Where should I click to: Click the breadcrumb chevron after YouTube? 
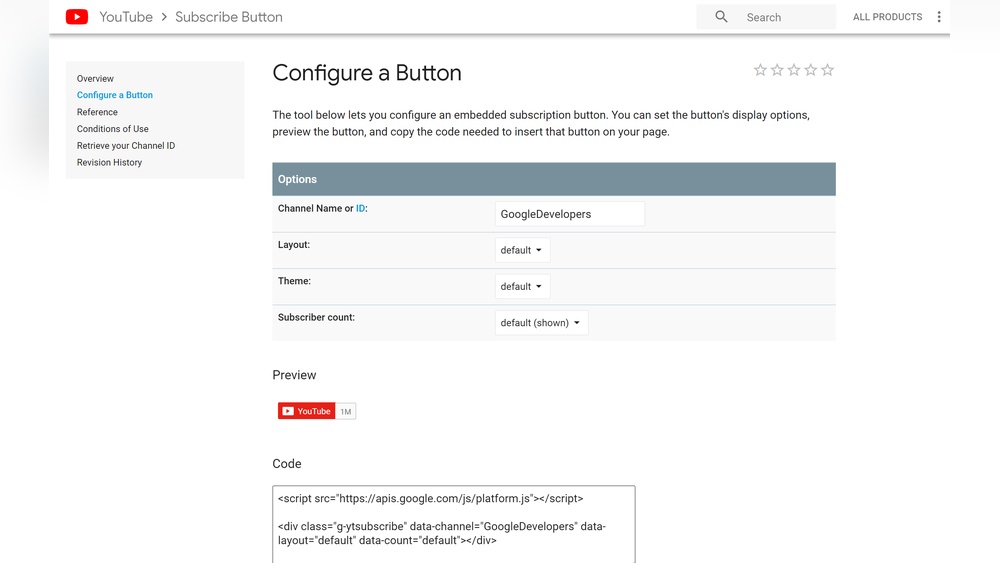tap(164, 17)
